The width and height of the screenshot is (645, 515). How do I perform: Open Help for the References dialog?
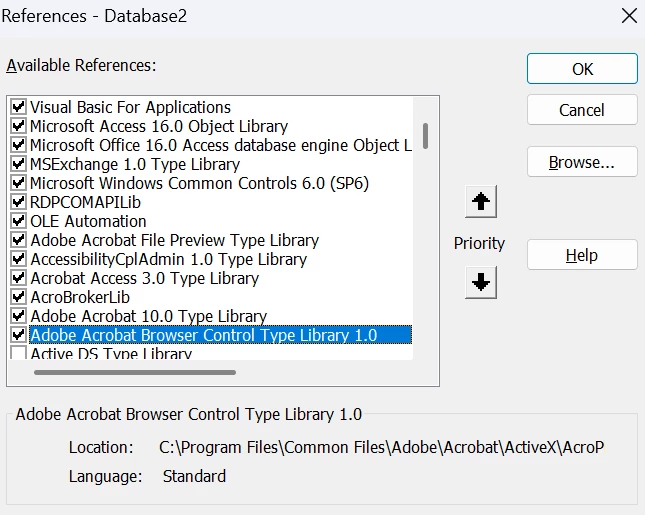coord(582,255)
